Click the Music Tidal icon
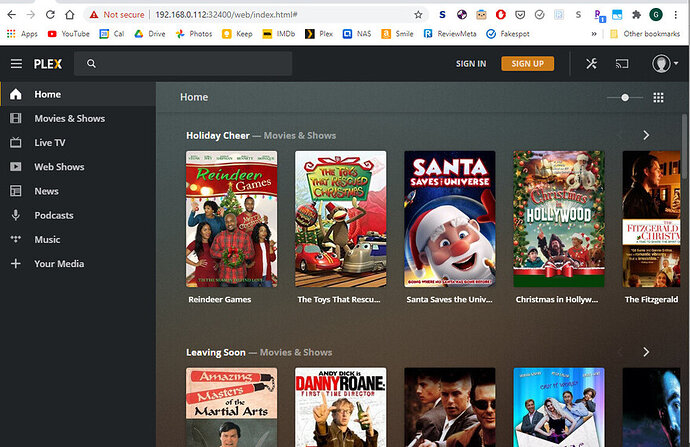 [x=16, y=239]
